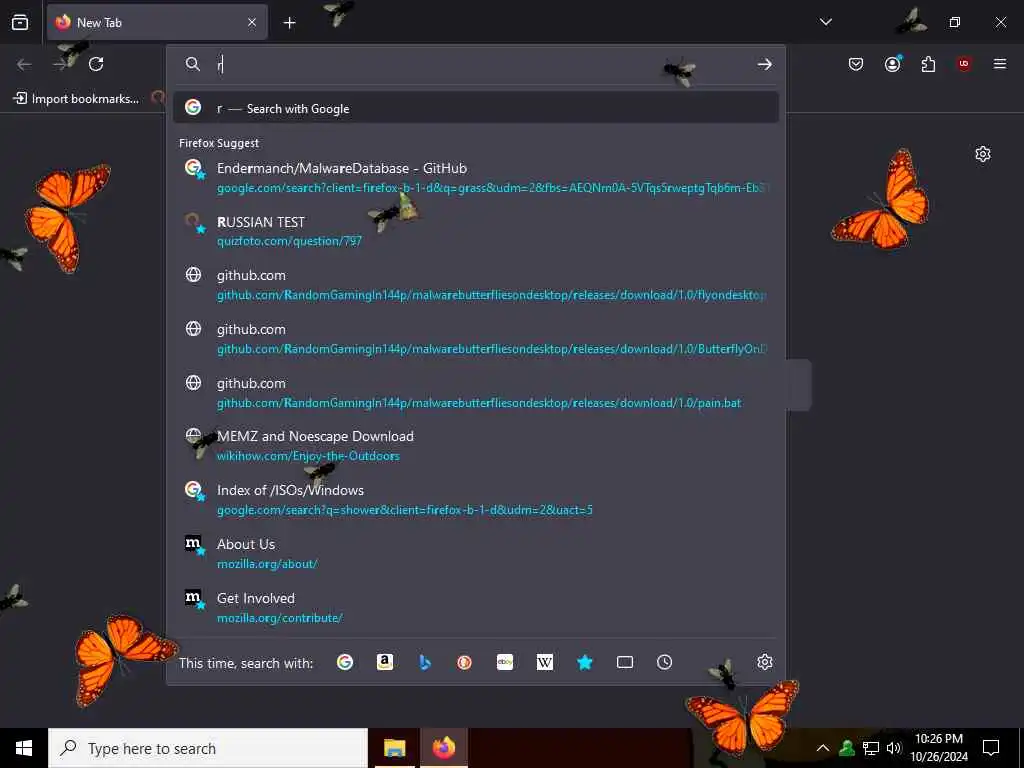Image resolution: width=1024 pixels, height=768 pixels.
Task: Open Firefox View tab list icon
Action: pyautogui.click(x=20, y=22)
